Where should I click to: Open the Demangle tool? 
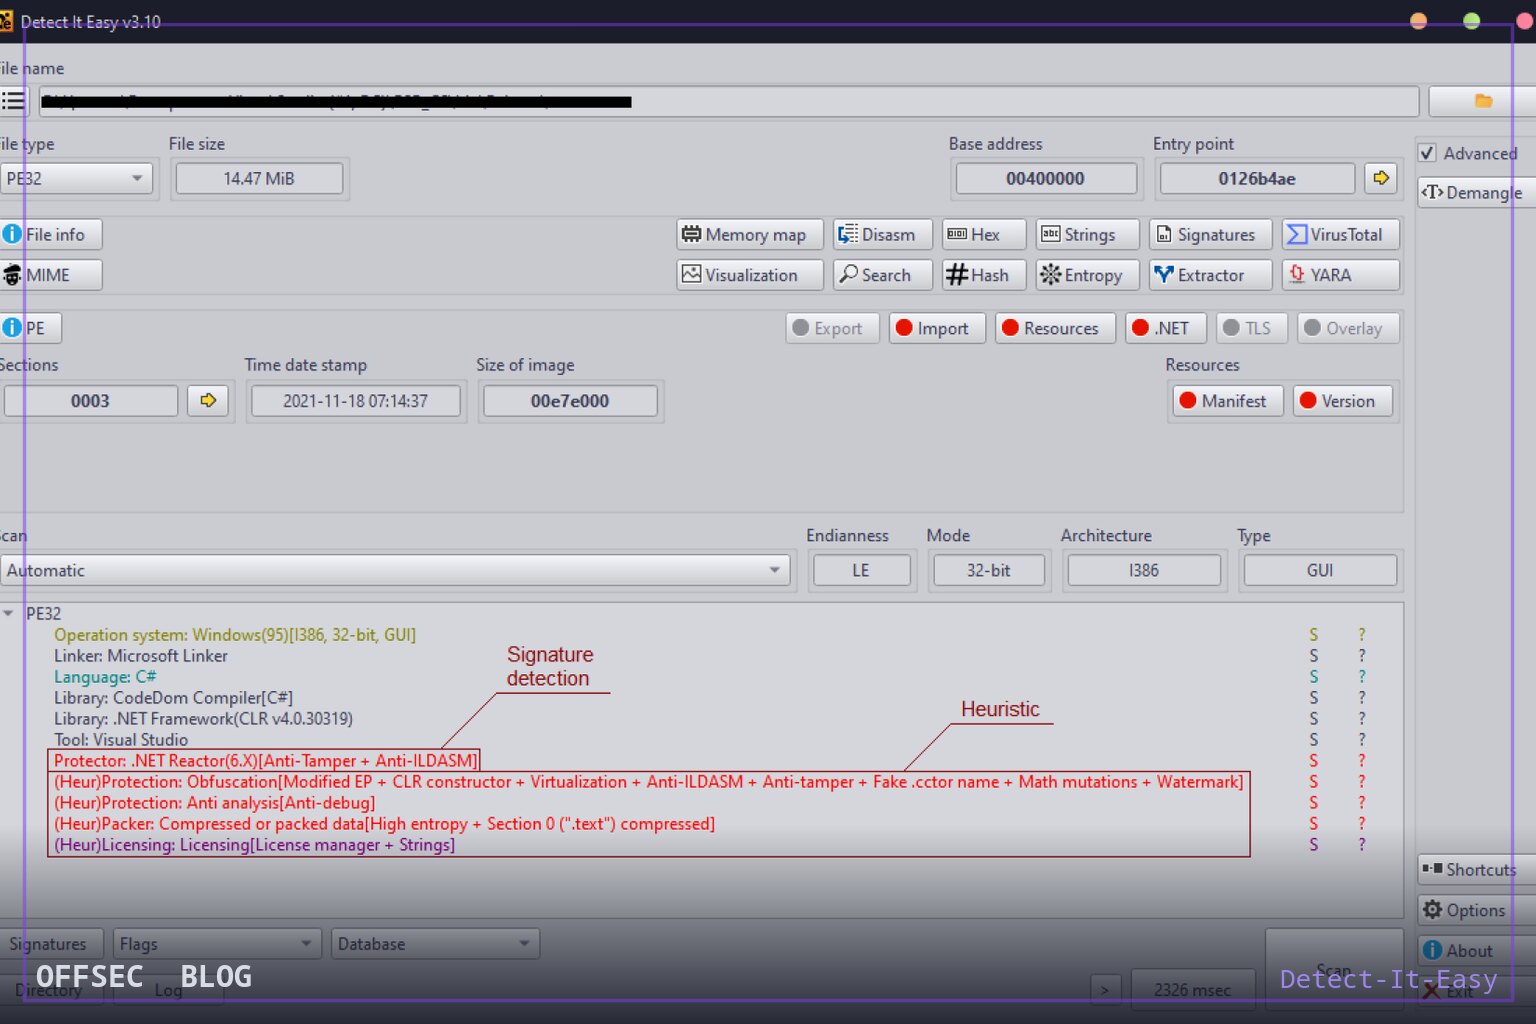(x=1475, y=192)
